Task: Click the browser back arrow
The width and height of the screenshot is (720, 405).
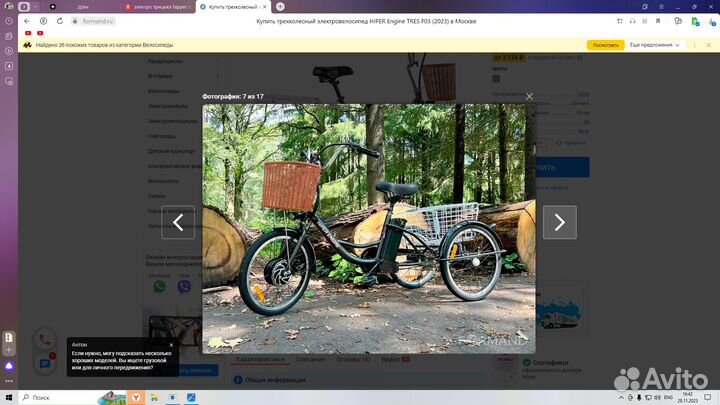Action: pyautogui.click(x=28, y=20)
